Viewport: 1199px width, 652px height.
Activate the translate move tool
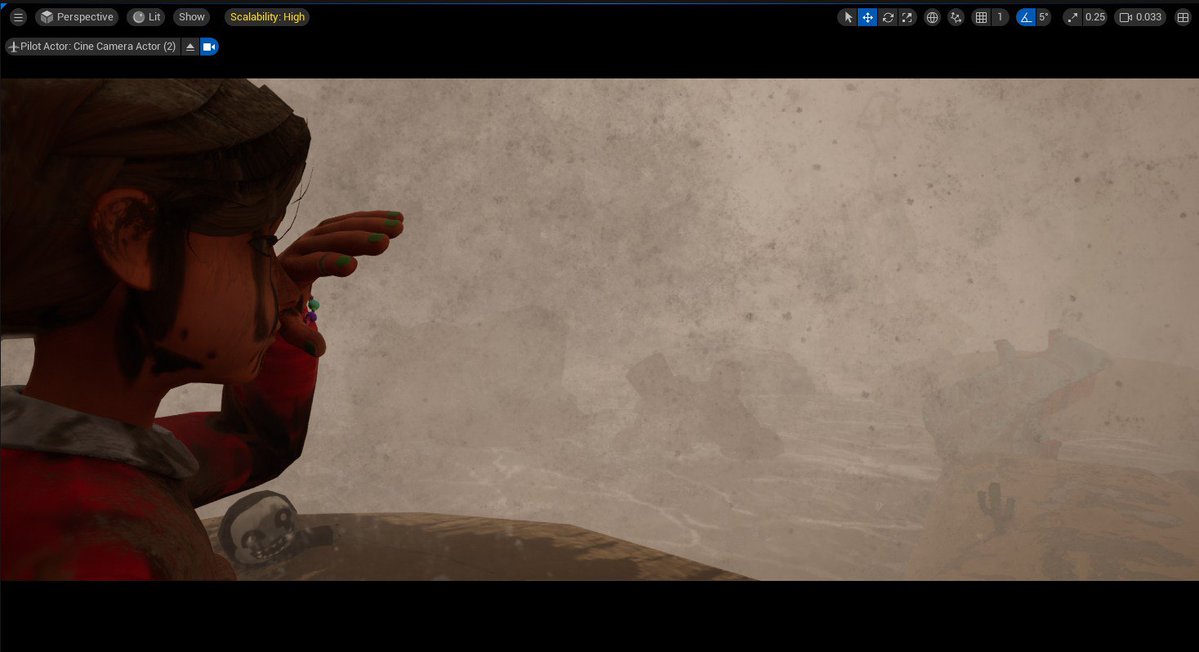867,17
